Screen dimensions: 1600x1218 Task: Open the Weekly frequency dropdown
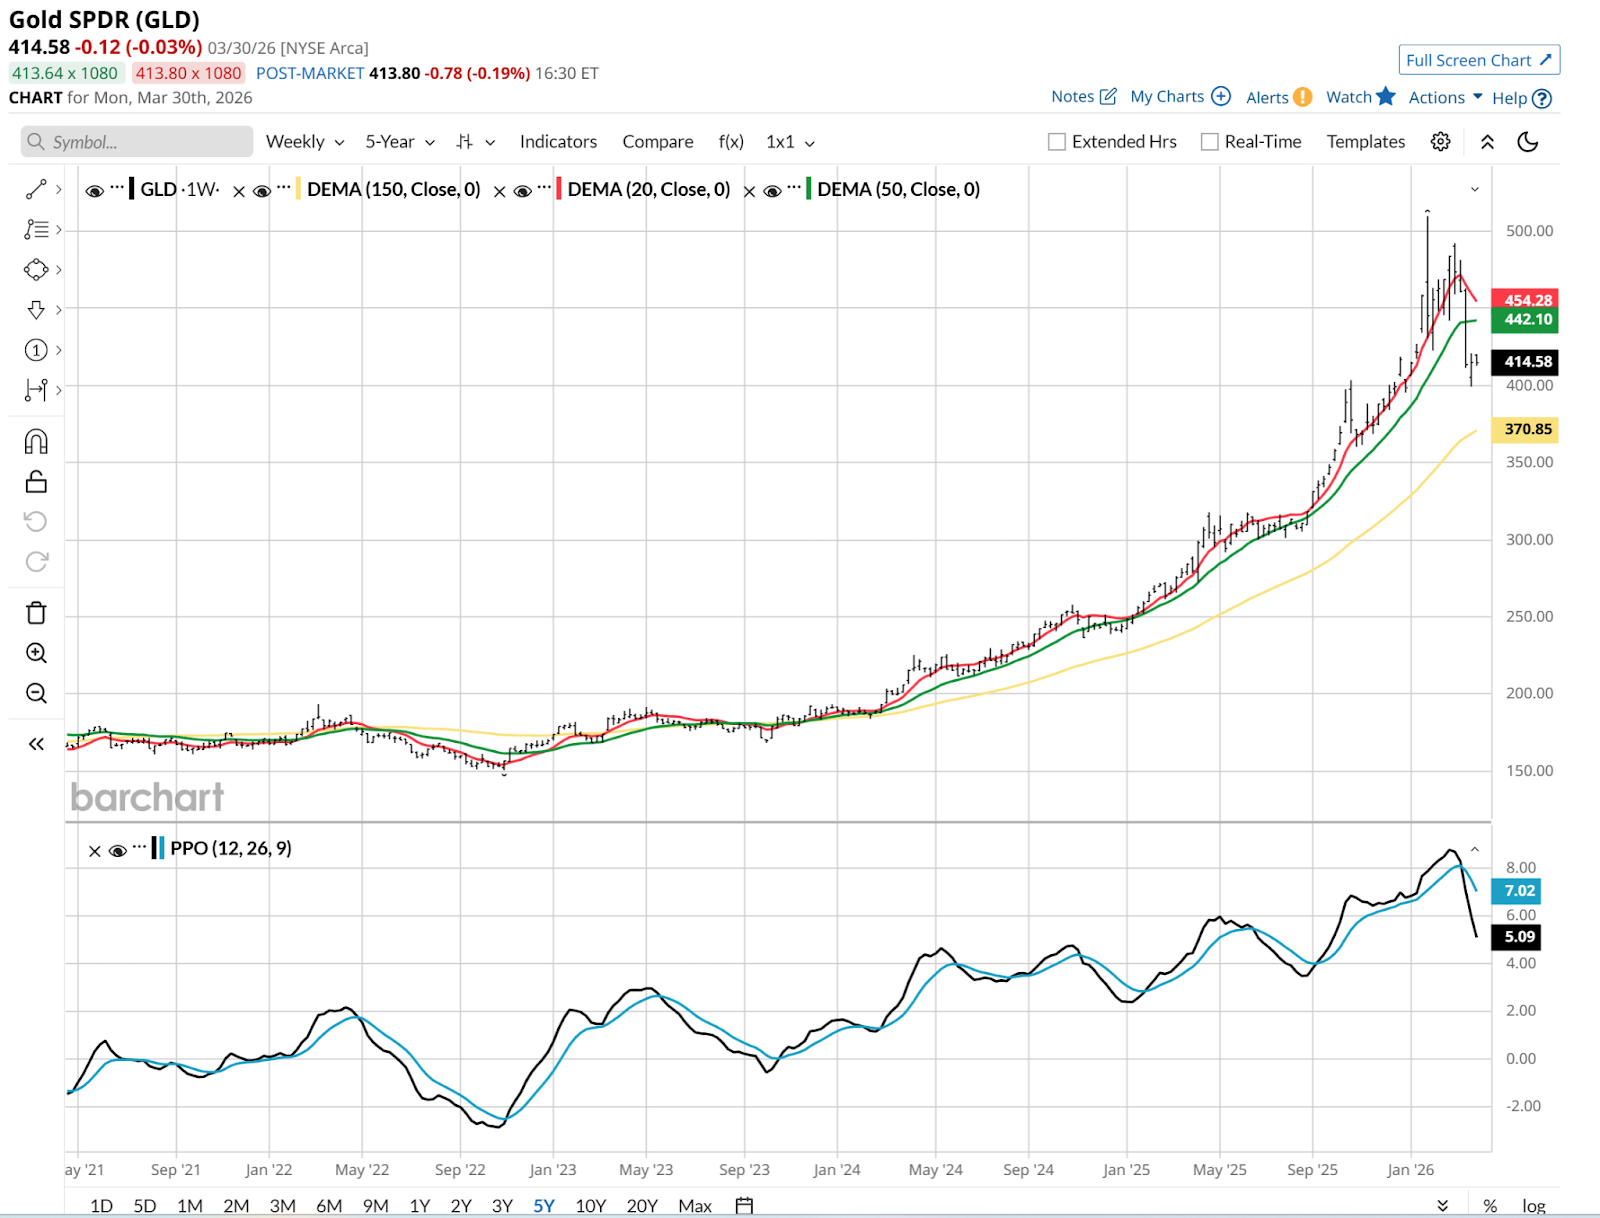point(305,142)
